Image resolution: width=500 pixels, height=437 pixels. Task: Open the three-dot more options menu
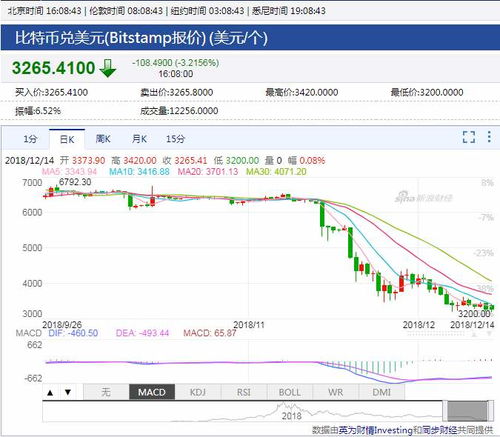click(489, 137)
